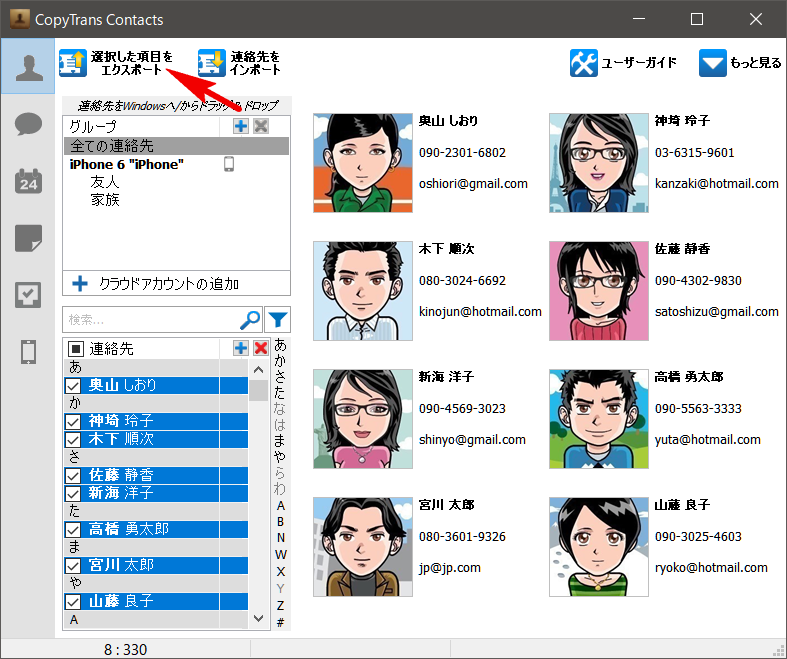Viewport: 787px width, 659px height.
Task: Open the ユーザーガイド user guide
Action: click(623, 63)
